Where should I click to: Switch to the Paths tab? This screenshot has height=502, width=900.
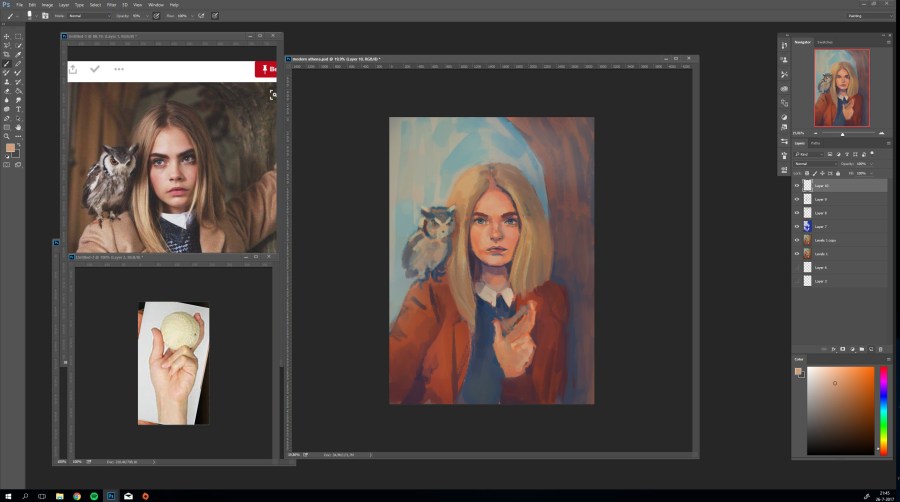click(x=815, y=143)
